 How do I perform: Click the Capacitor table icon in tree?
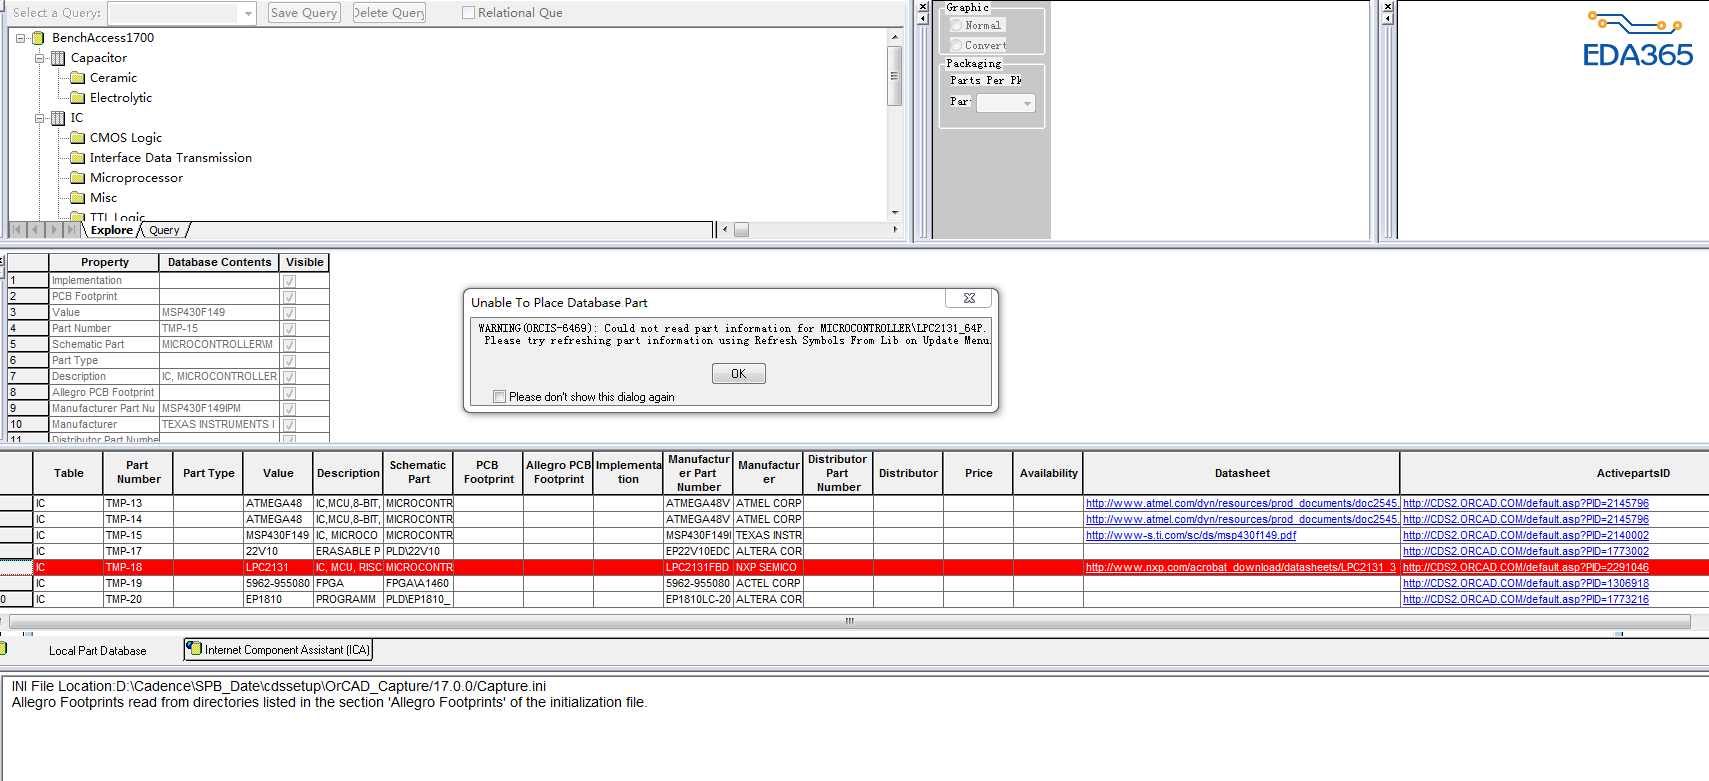[x=58, y=58]
